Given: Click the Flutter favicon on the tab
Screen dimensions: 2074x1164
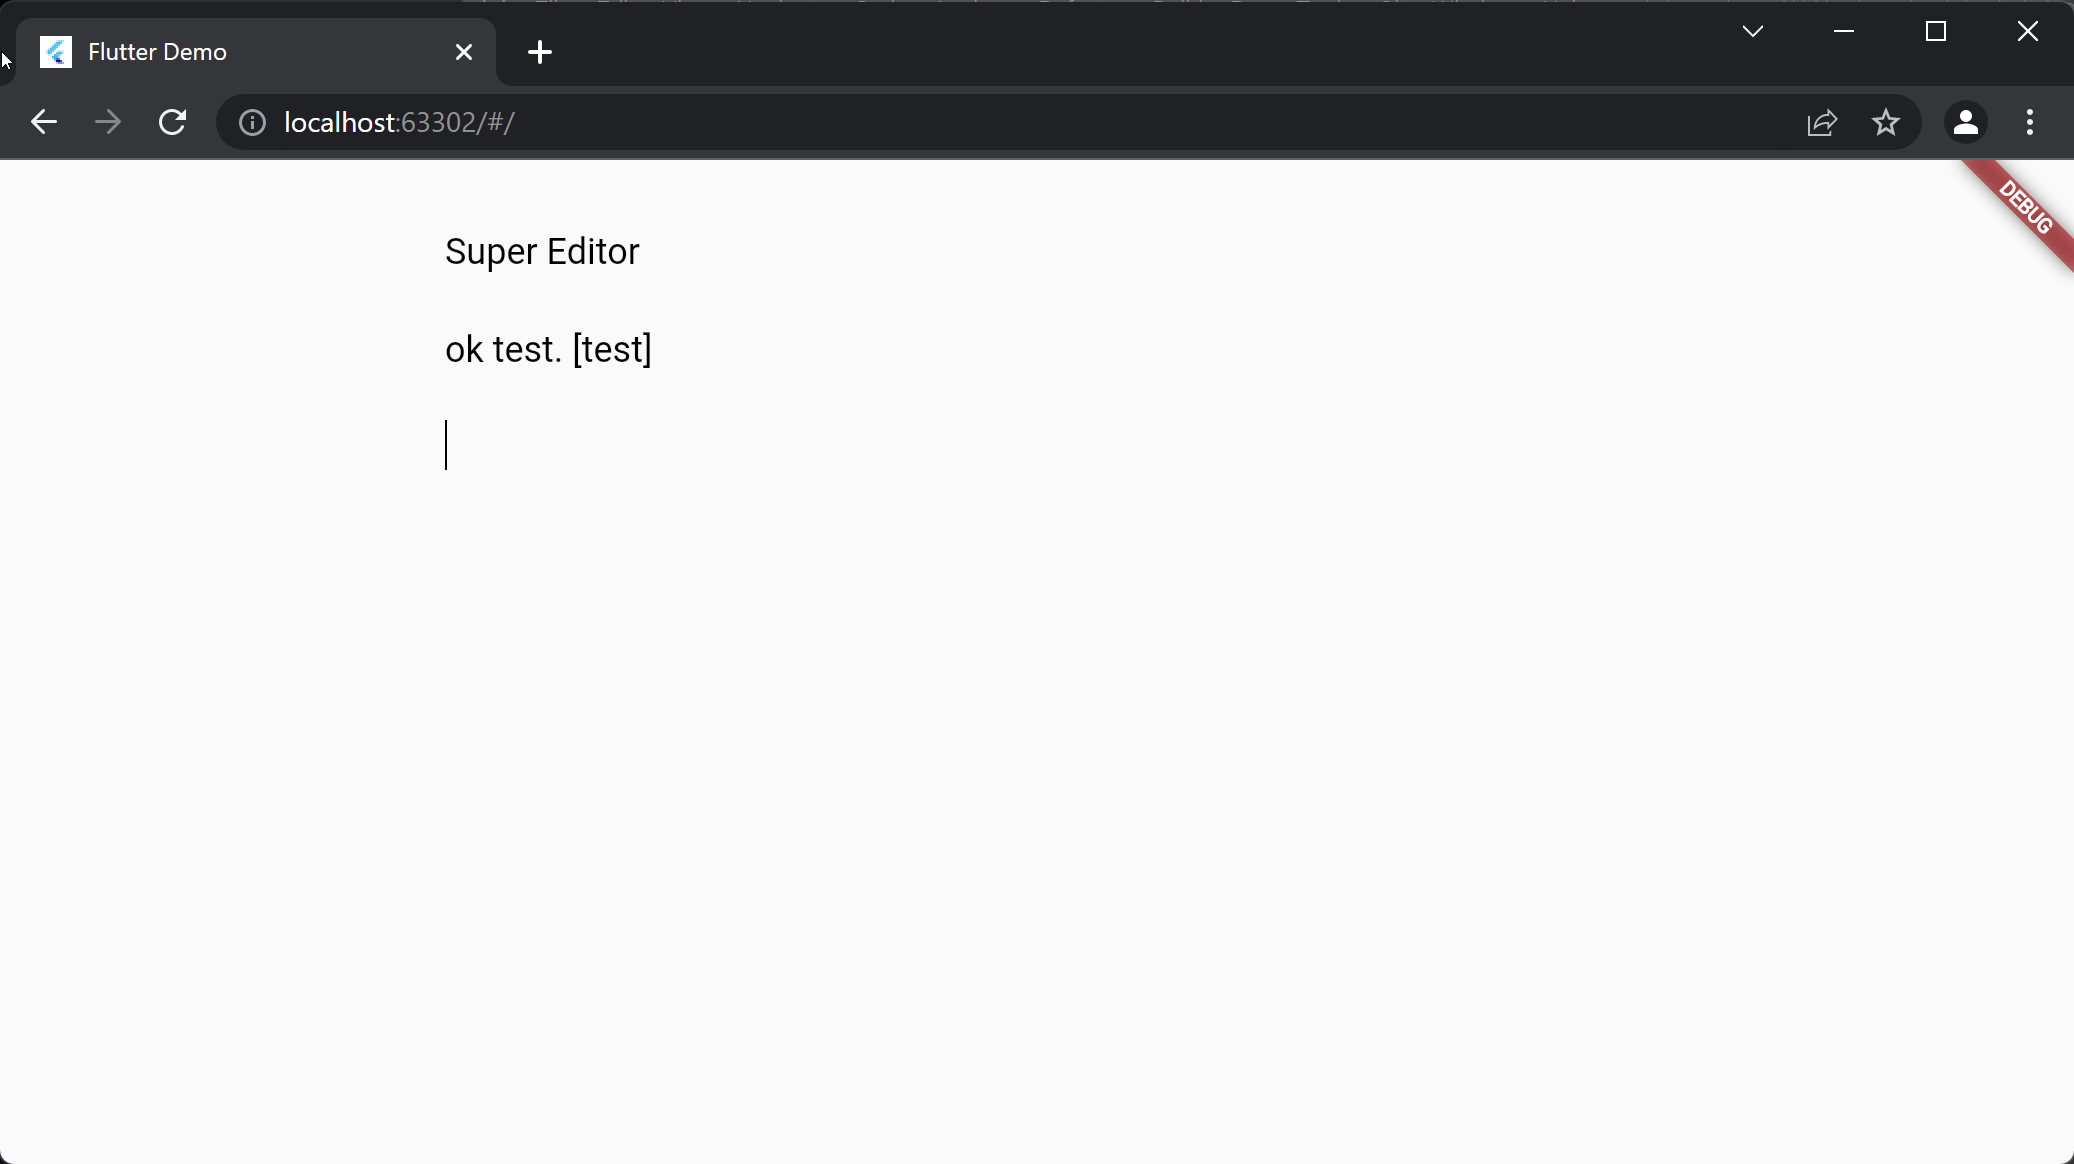Looking at the screenshot, I should pos(55,51).
